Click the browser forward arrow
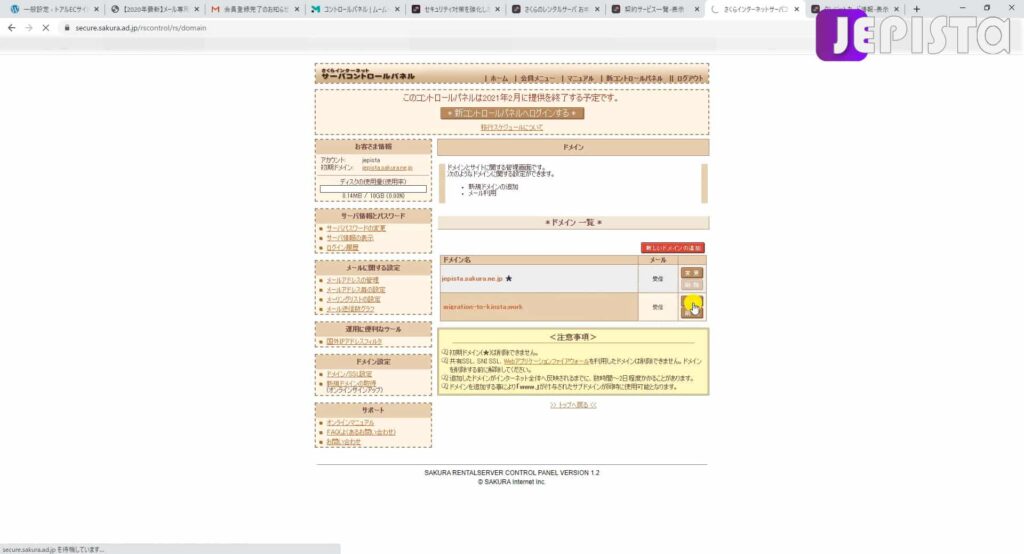The image size is (1024, 554). pyautogui.click(x=29, y=28)
